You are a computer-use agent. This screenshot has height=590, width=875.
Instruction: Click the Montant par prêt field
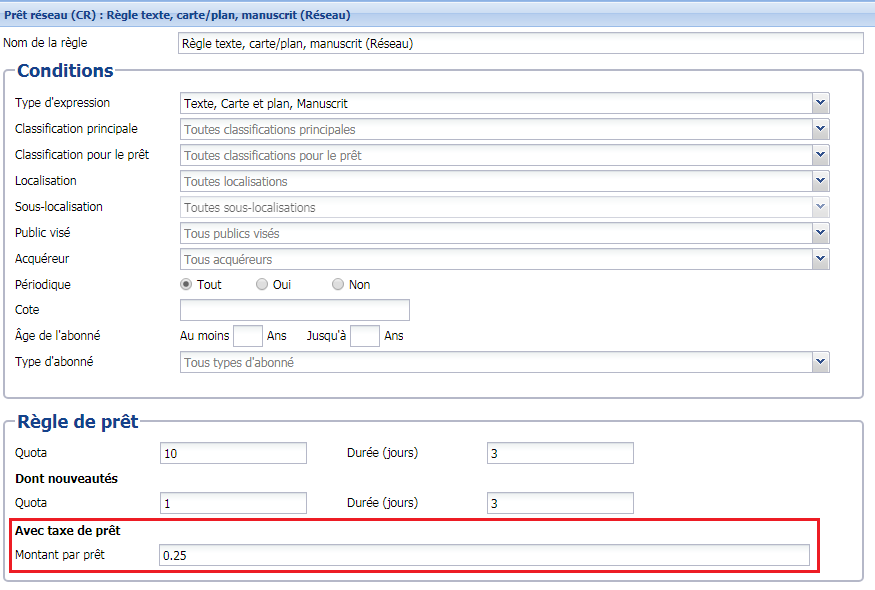pos(484,555)
